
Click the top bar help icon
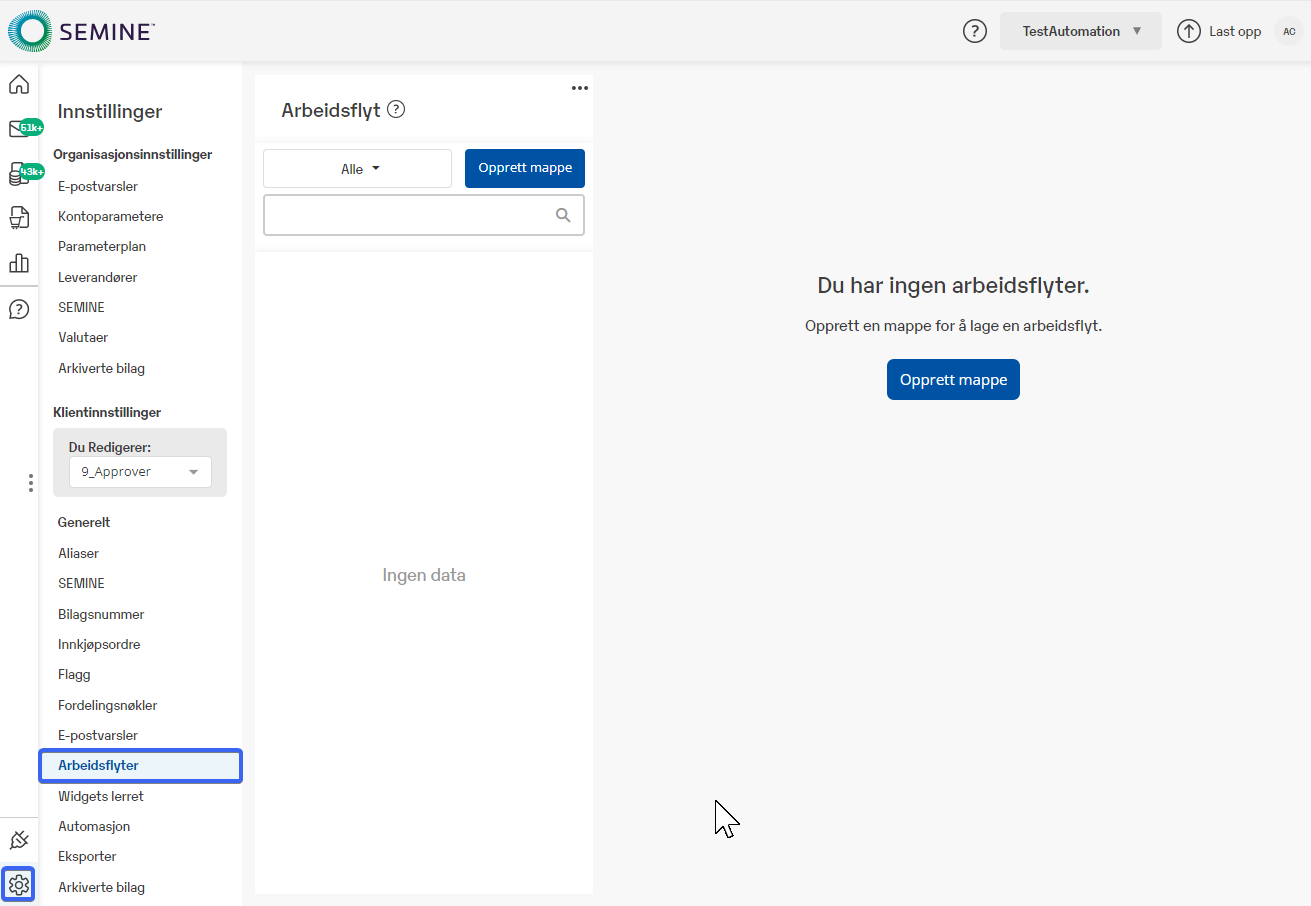pos(974,31)
